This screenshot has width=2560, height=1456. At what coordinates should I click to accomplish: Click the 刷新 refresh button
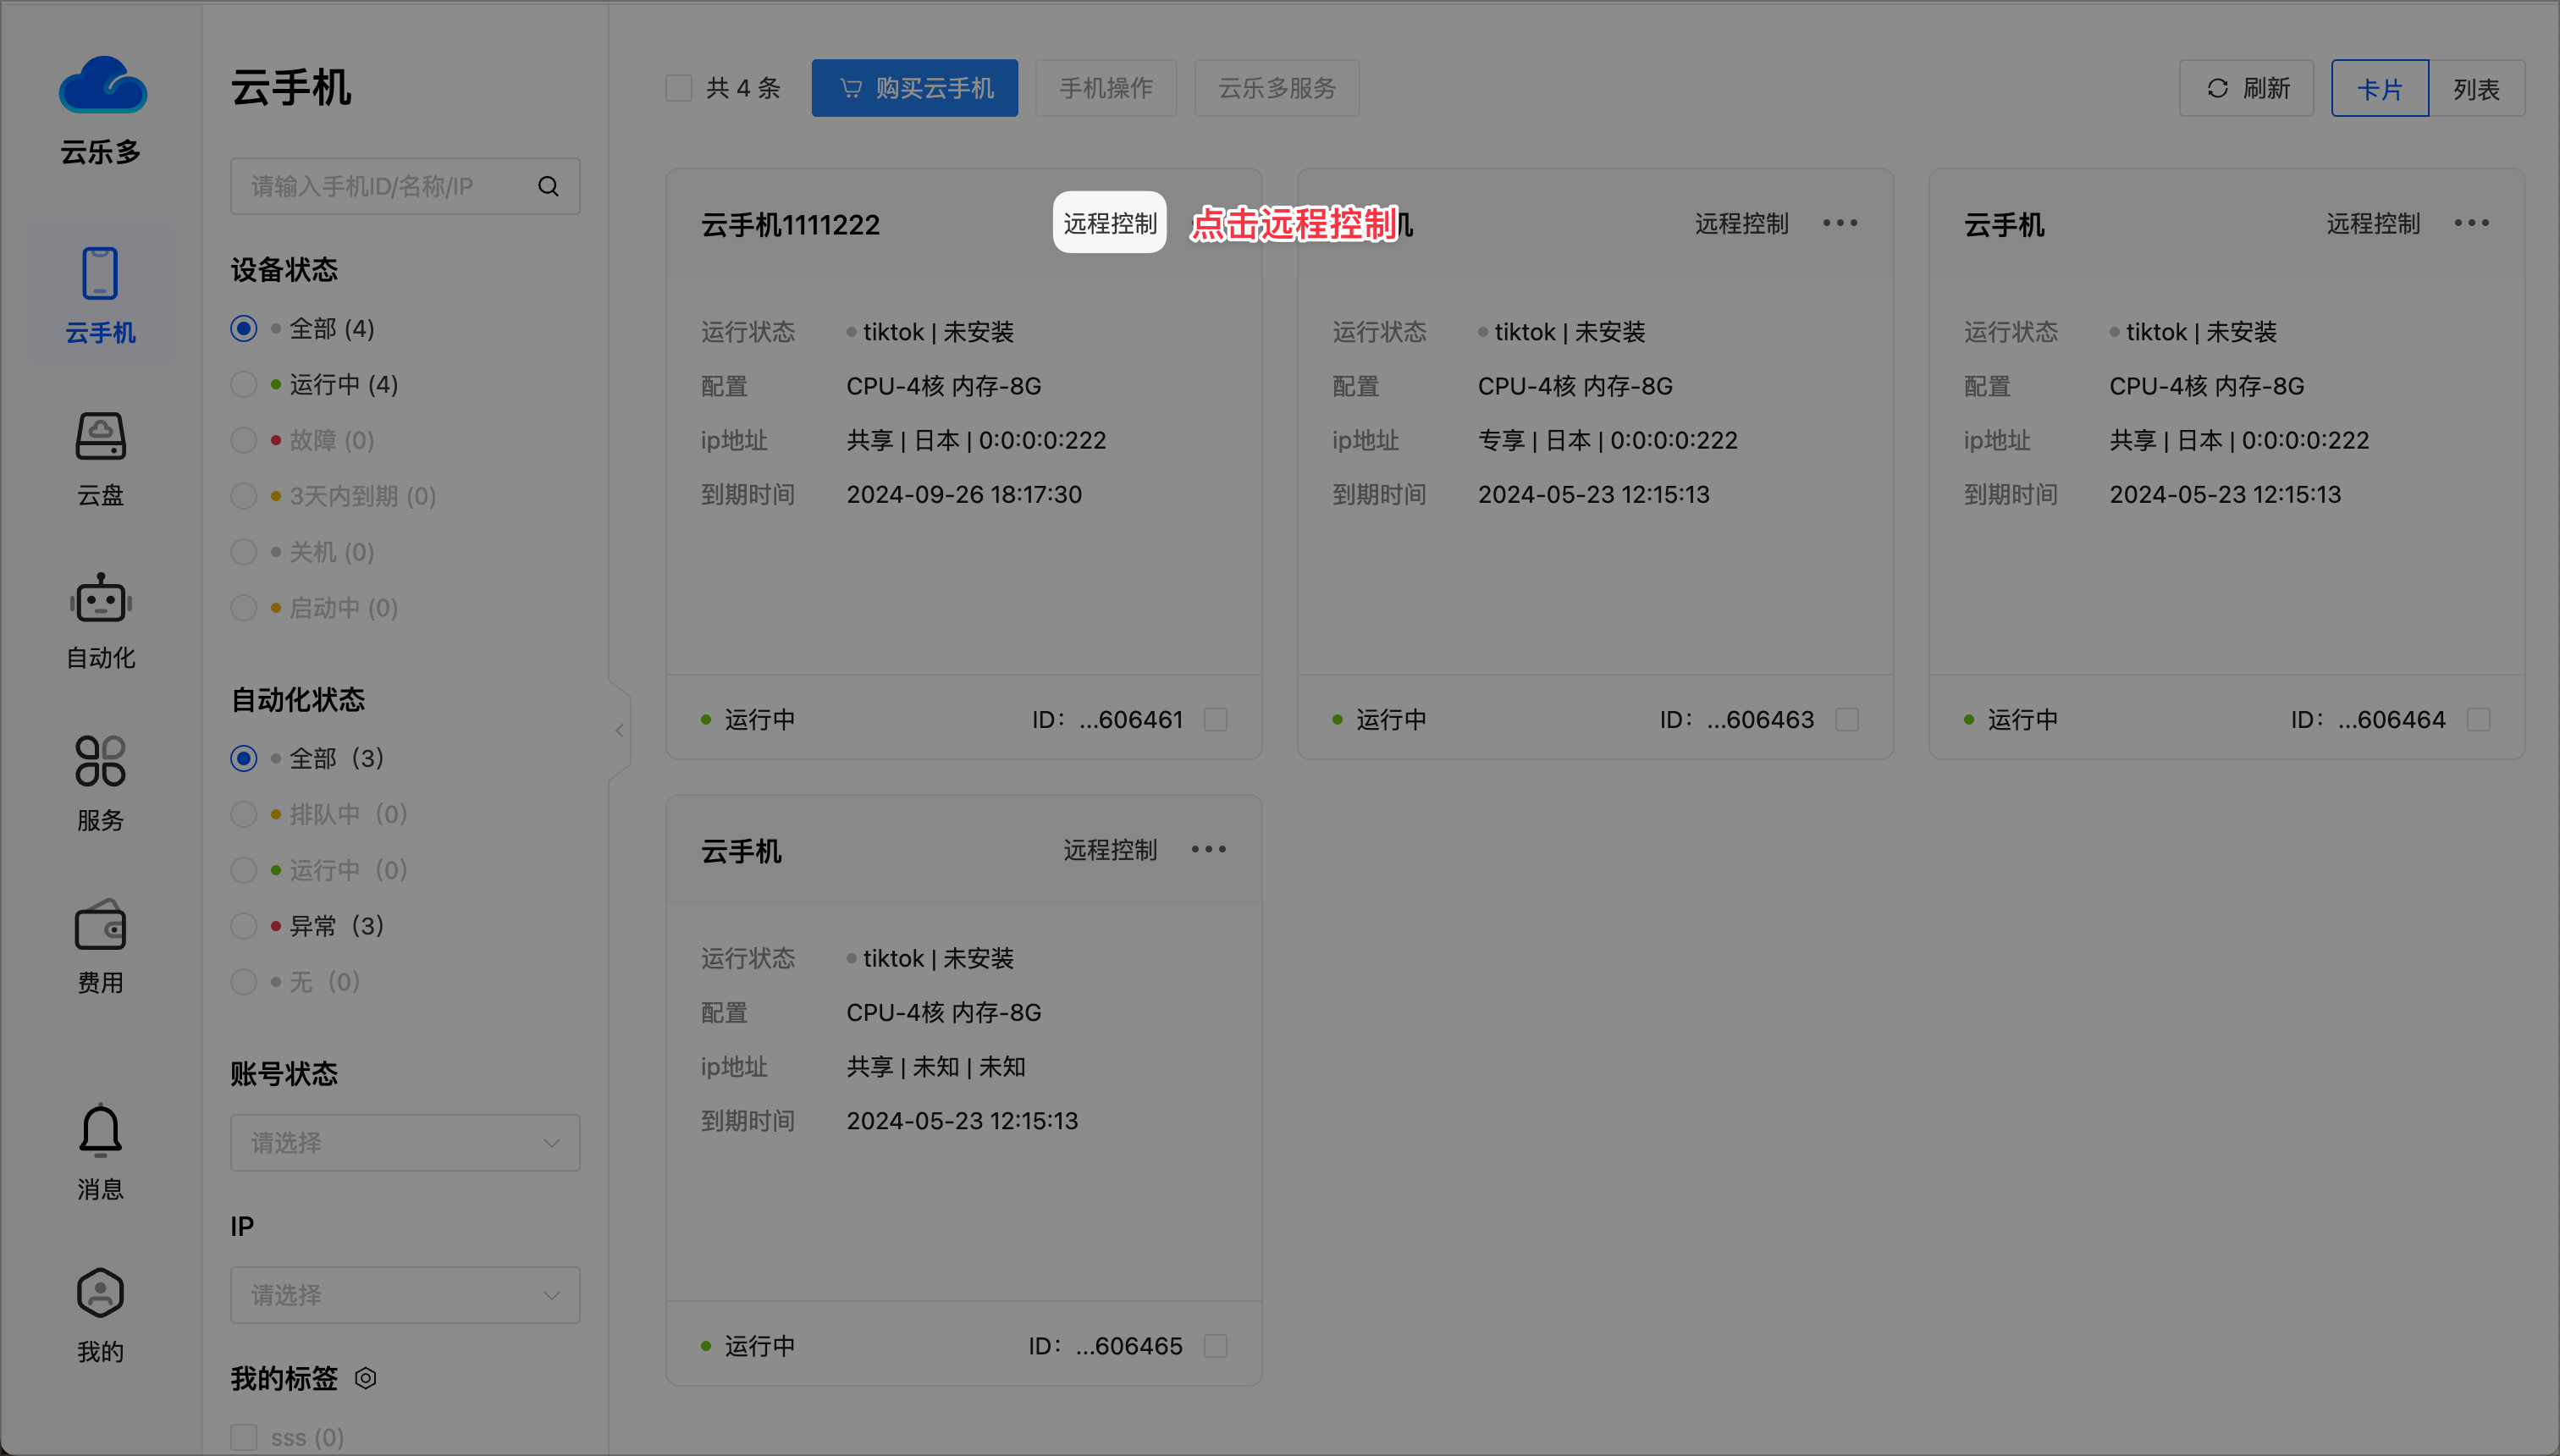tap(2246, 88)
